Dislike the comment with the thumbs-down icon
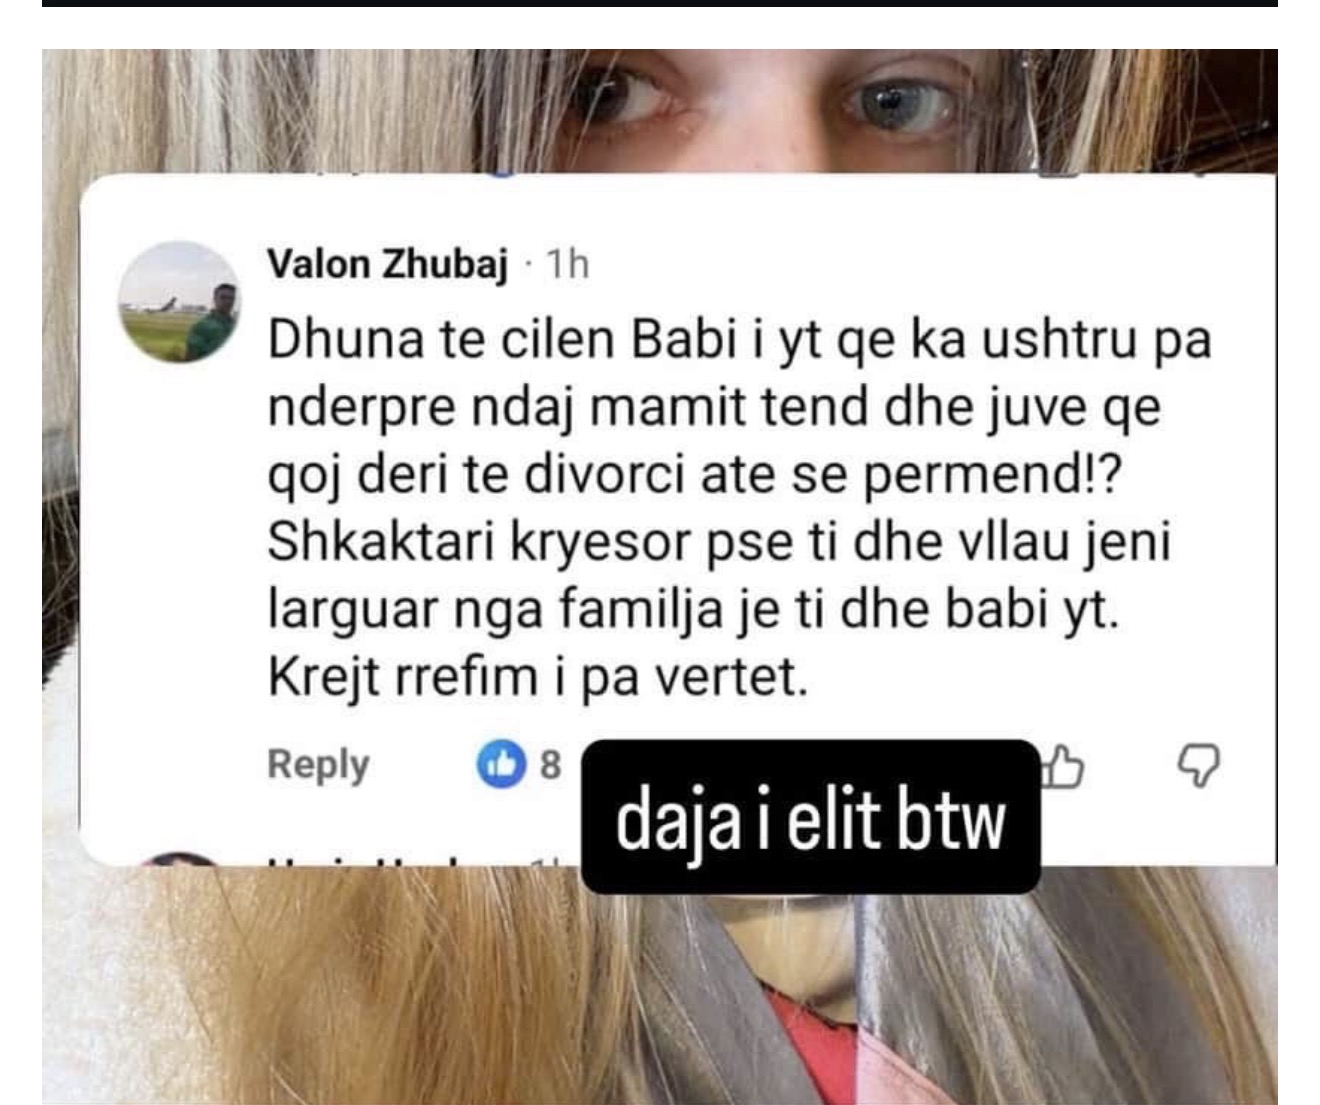 [1198, 766]
